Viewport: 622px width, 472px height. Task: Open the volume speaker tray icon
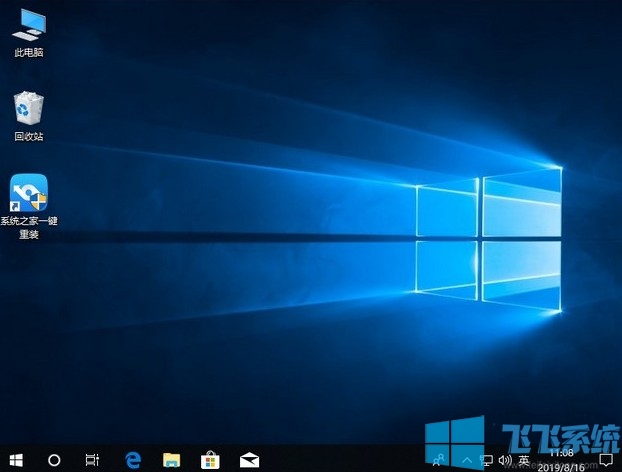tap(505, 460)
